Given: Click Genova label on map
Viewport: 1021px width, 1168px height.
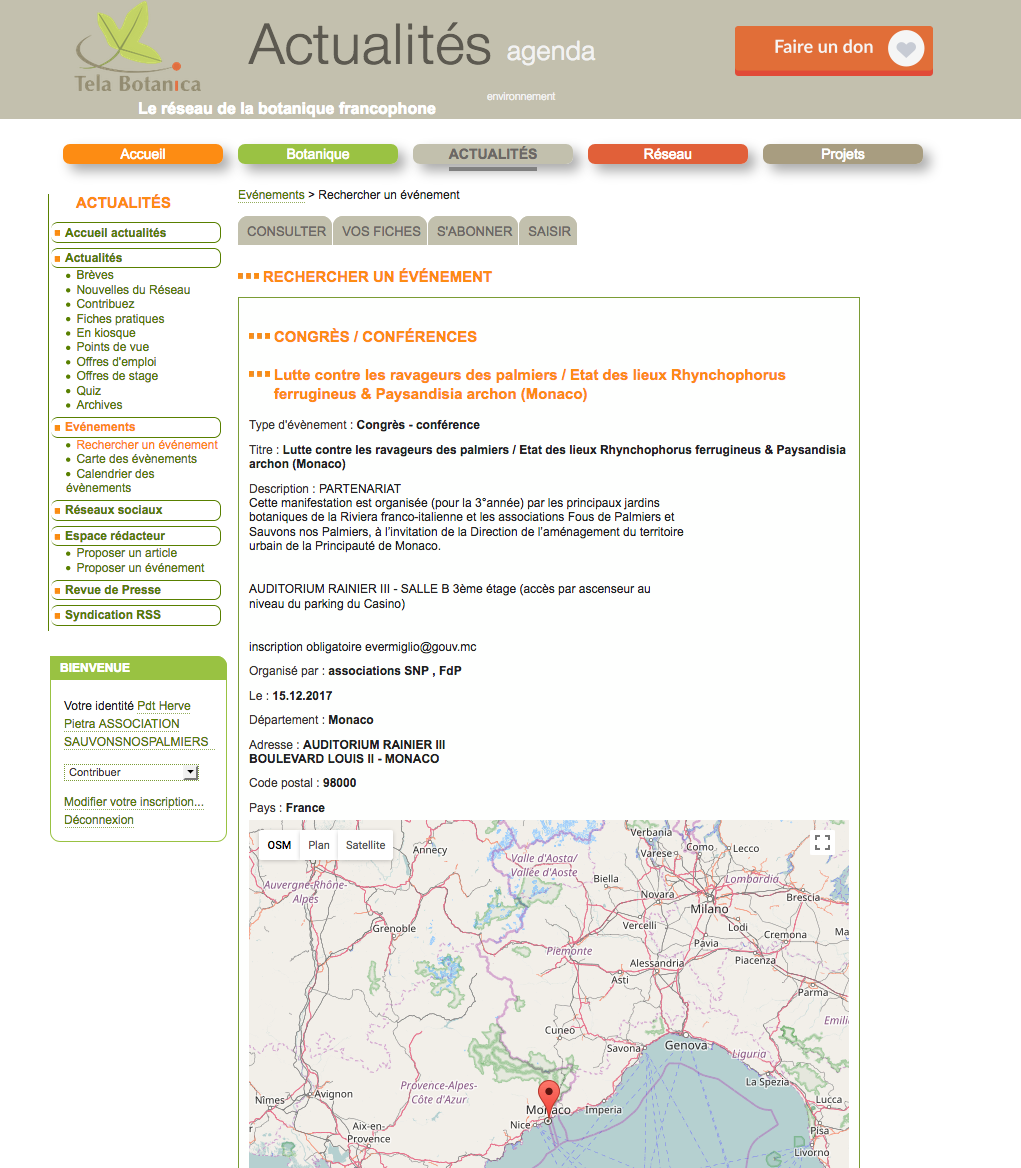Looking at the screenshot, I should click(686, 1045).
